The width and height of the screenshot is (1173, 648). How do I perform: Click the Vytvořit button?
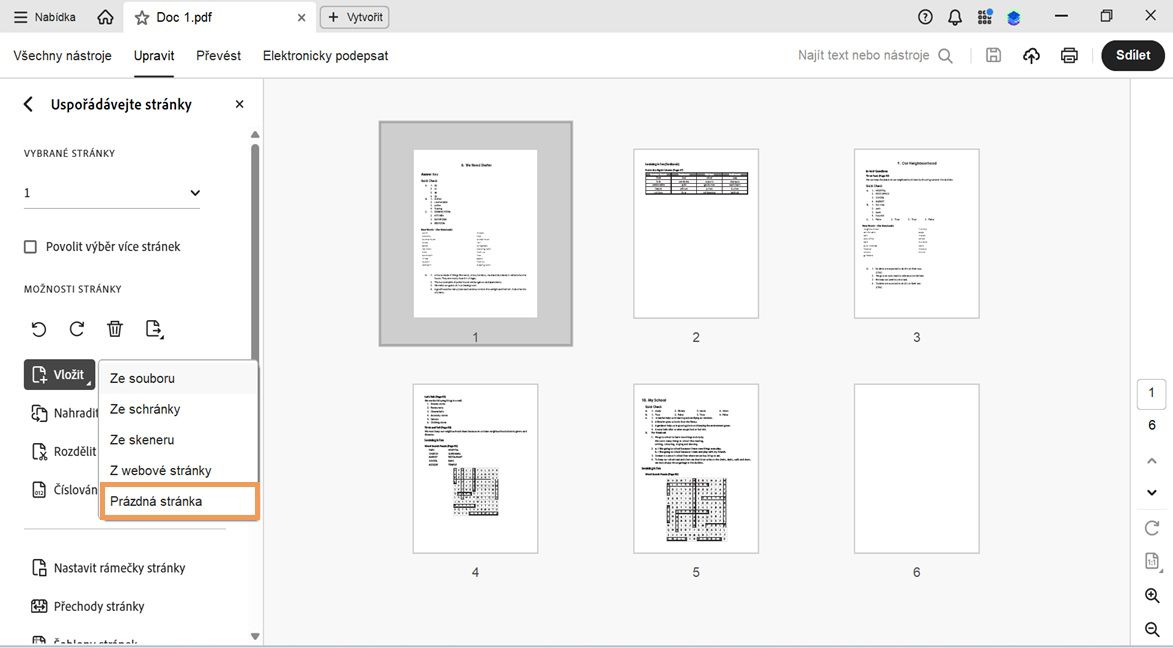pyautogui.click(x=355, y=17)
